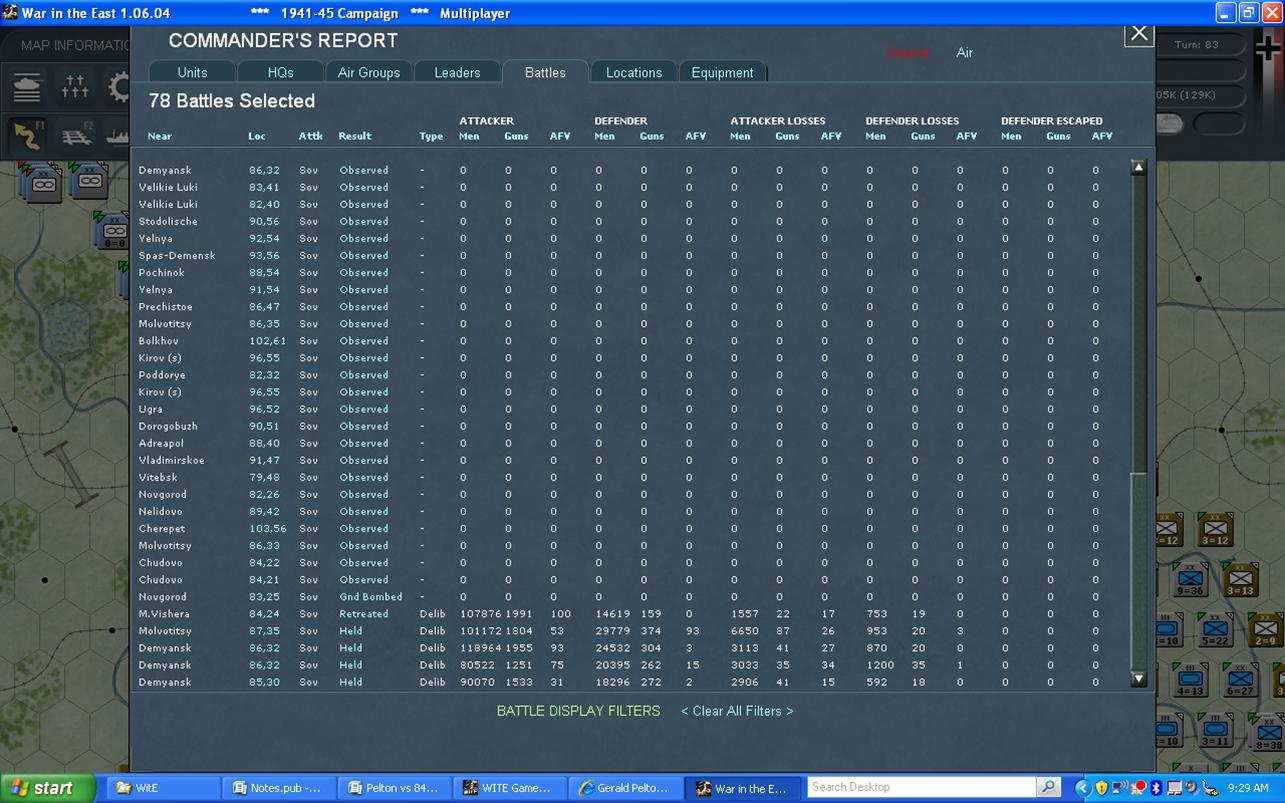The width and height of the screenshot is (1285, 803).
Task: Select the Cherepet battle row
Action: tap(630, 528)
